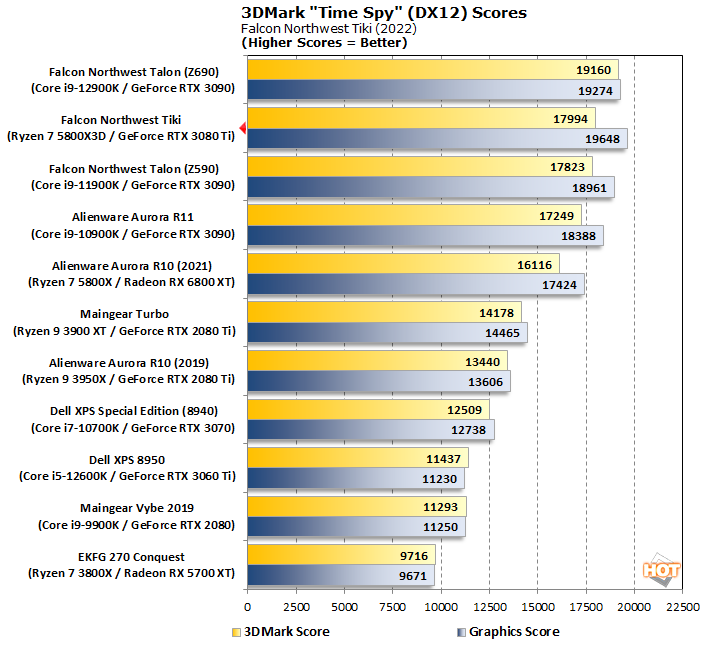
Task: Select the Graphics Score legend label
Action: point(514,632)
